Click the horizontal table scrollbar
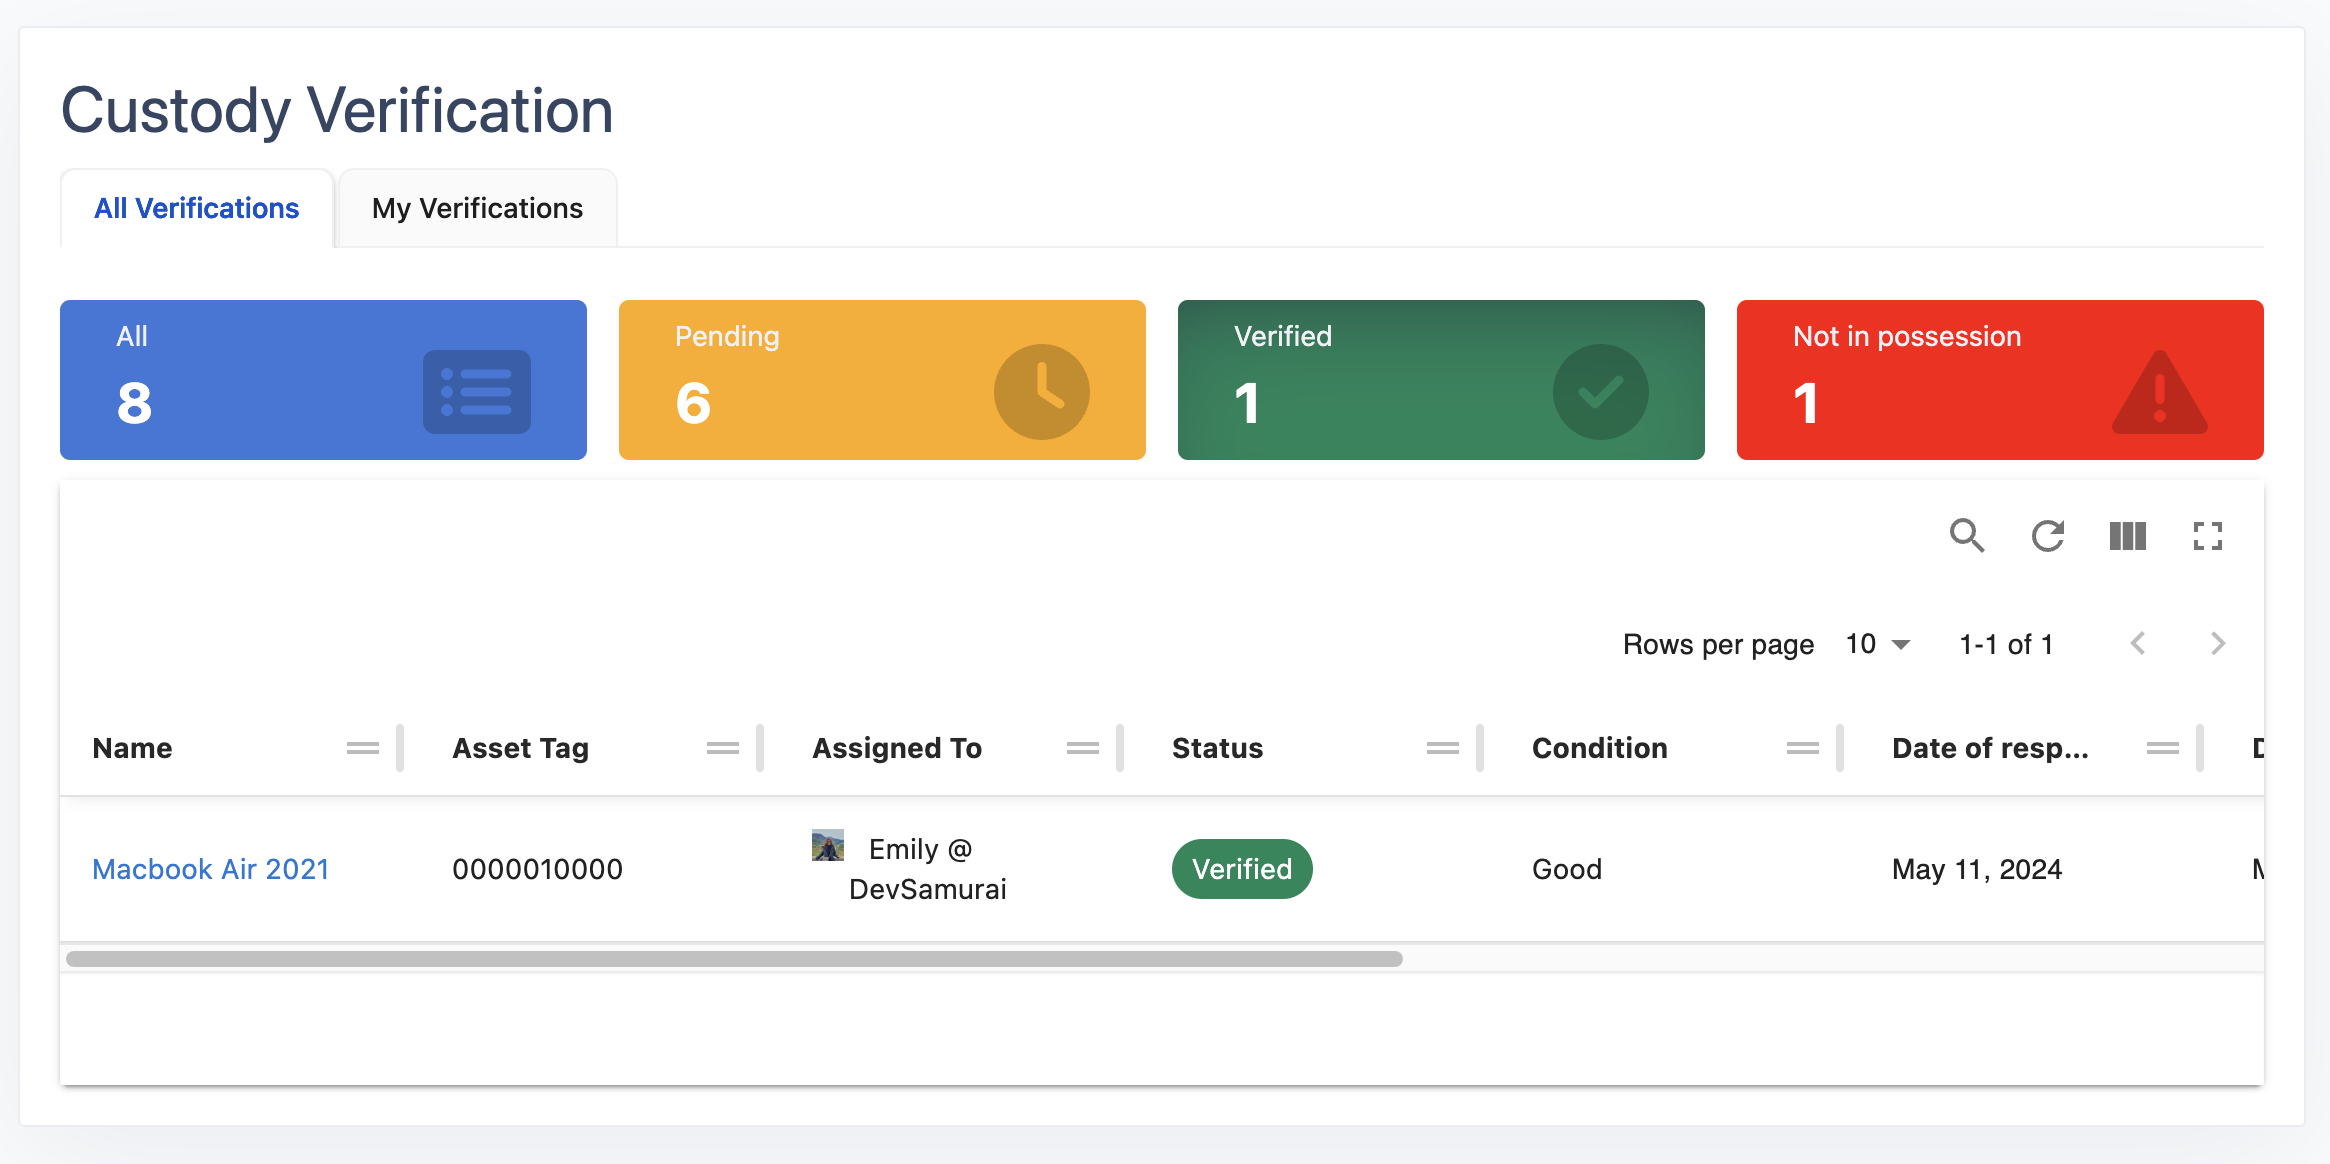 tap(734, 959)
